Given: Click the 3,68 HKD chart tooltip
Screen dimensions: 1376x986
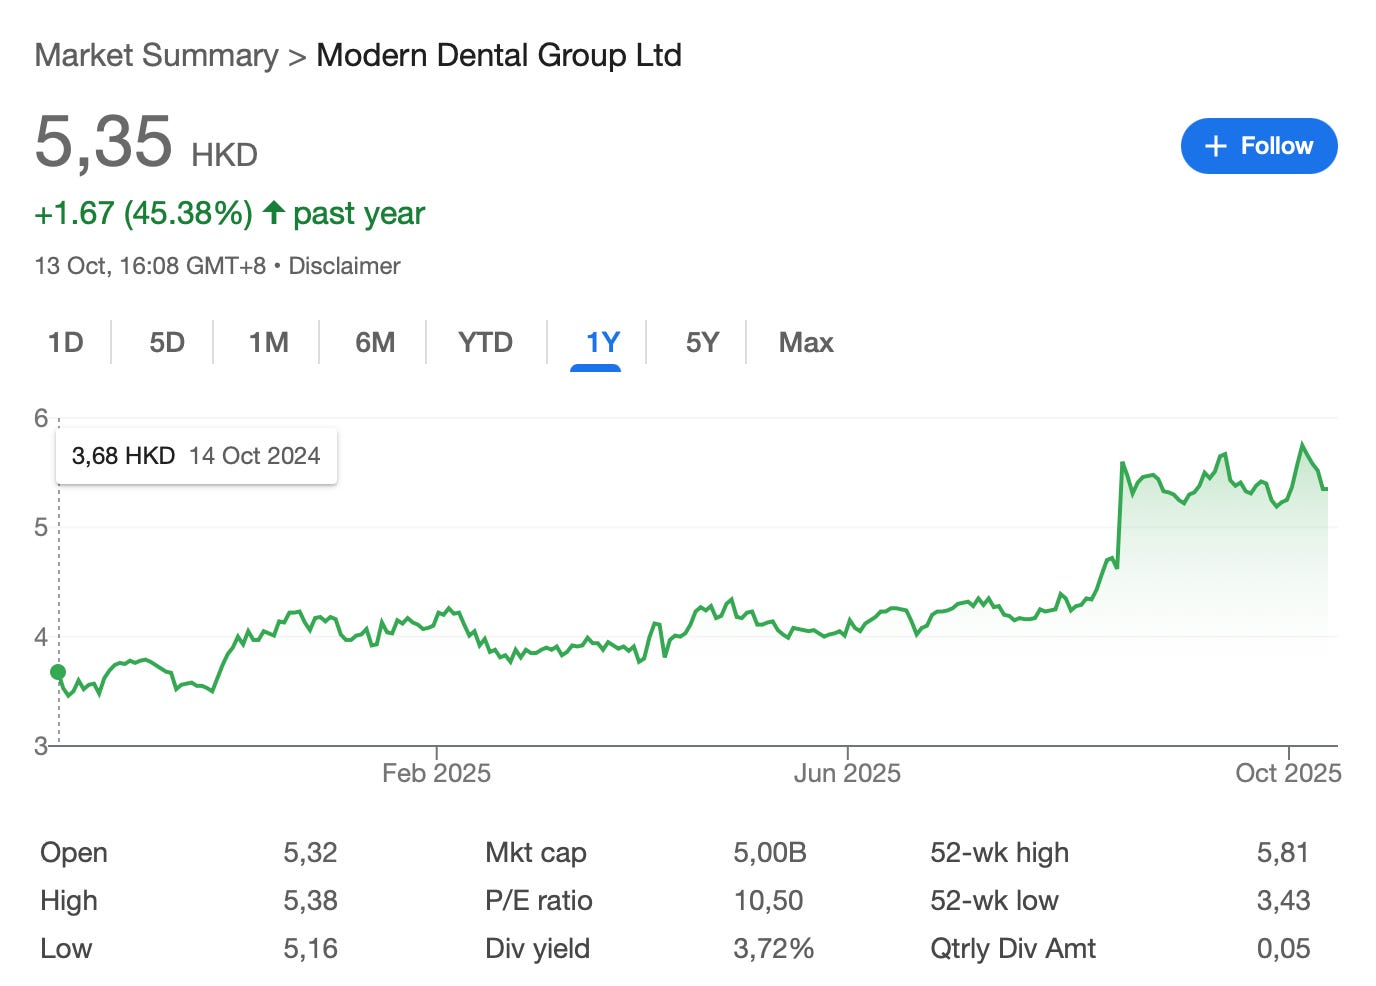Looking at the screenshot, I should click(196, 456).
